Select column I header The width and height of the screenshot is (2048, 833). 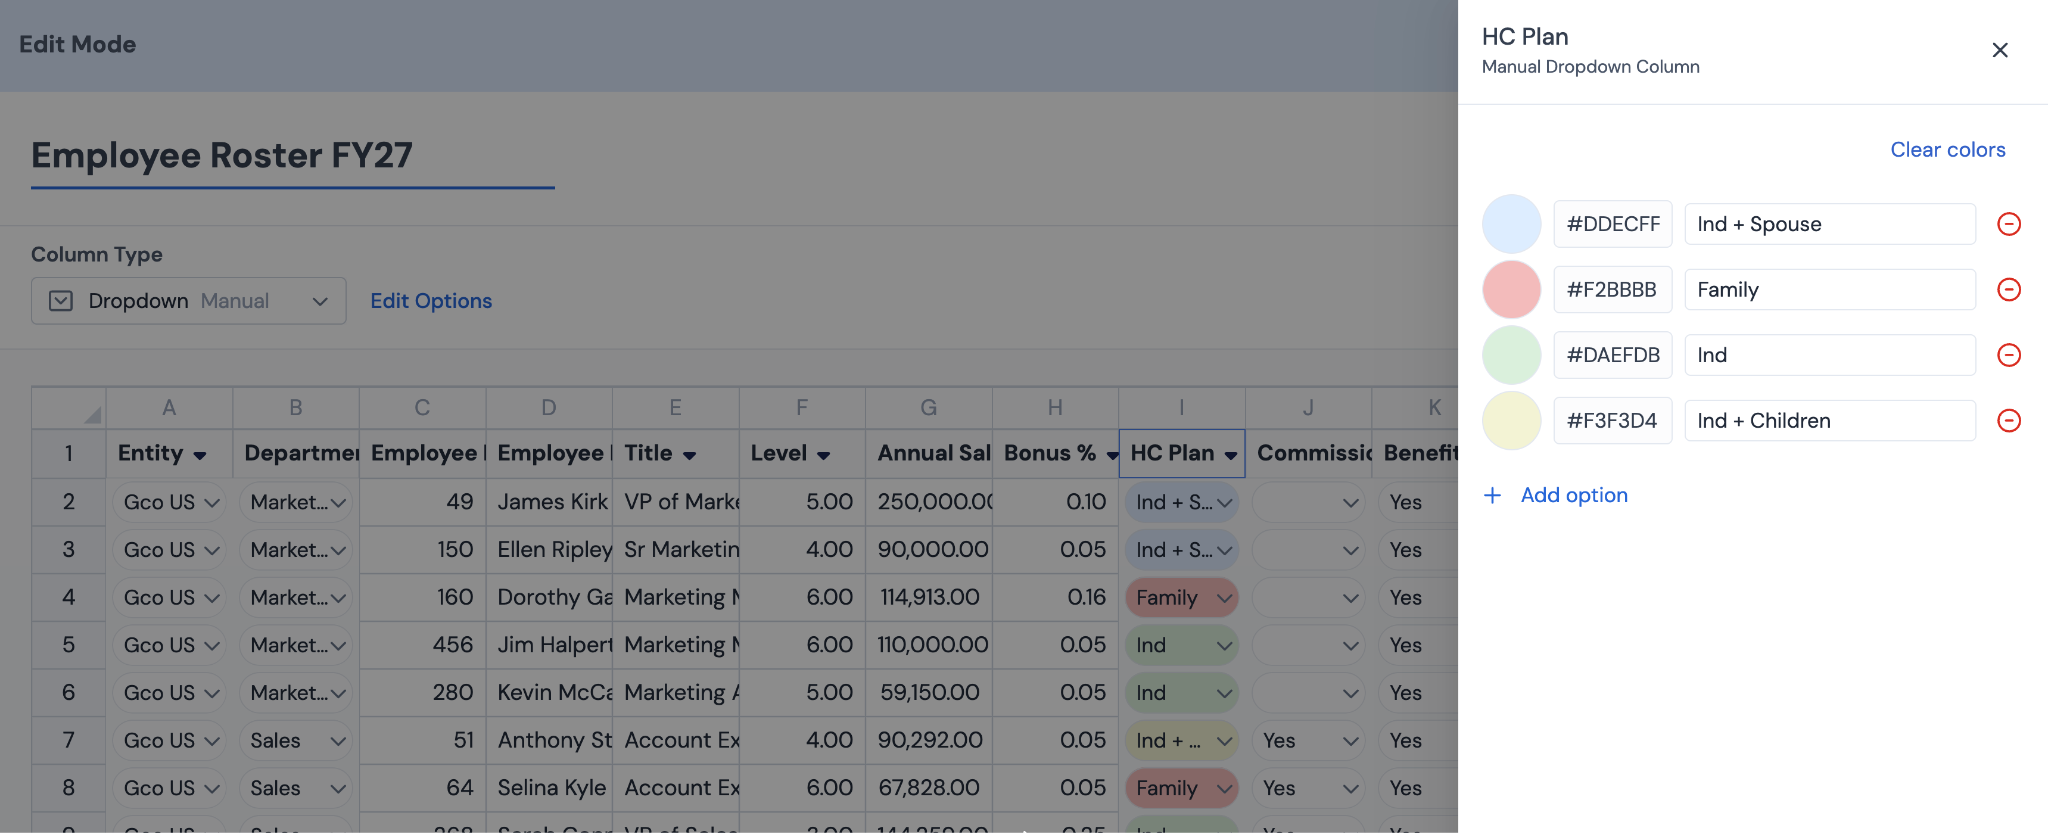pos(1182,408)
